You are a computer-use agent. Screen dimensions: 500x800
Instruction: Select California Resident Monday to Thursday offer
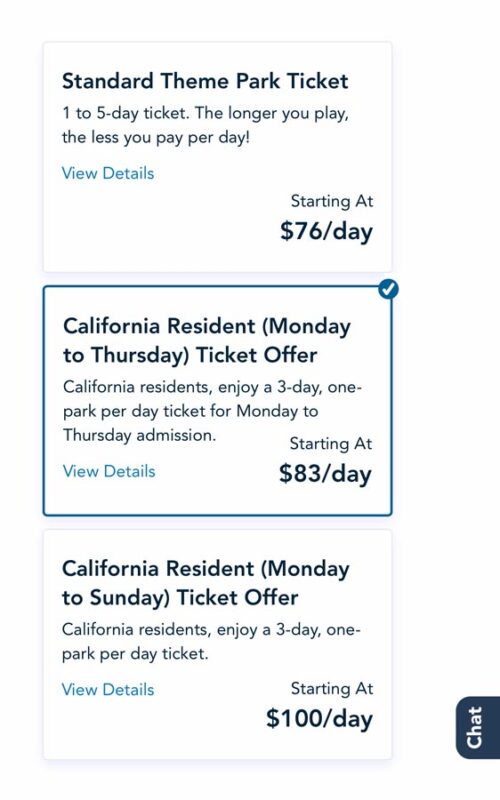pos(217,401)
